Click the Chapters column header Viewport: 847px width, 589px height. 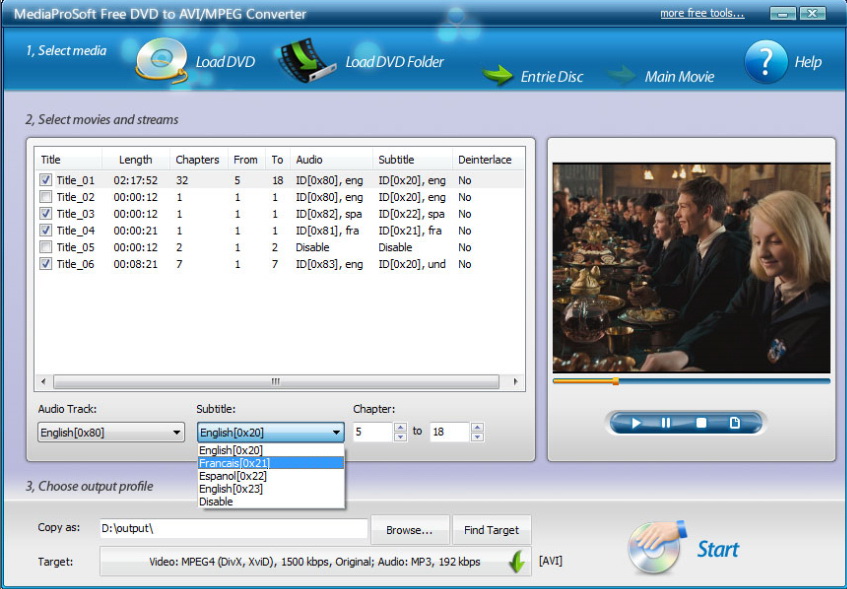[198, 159]
